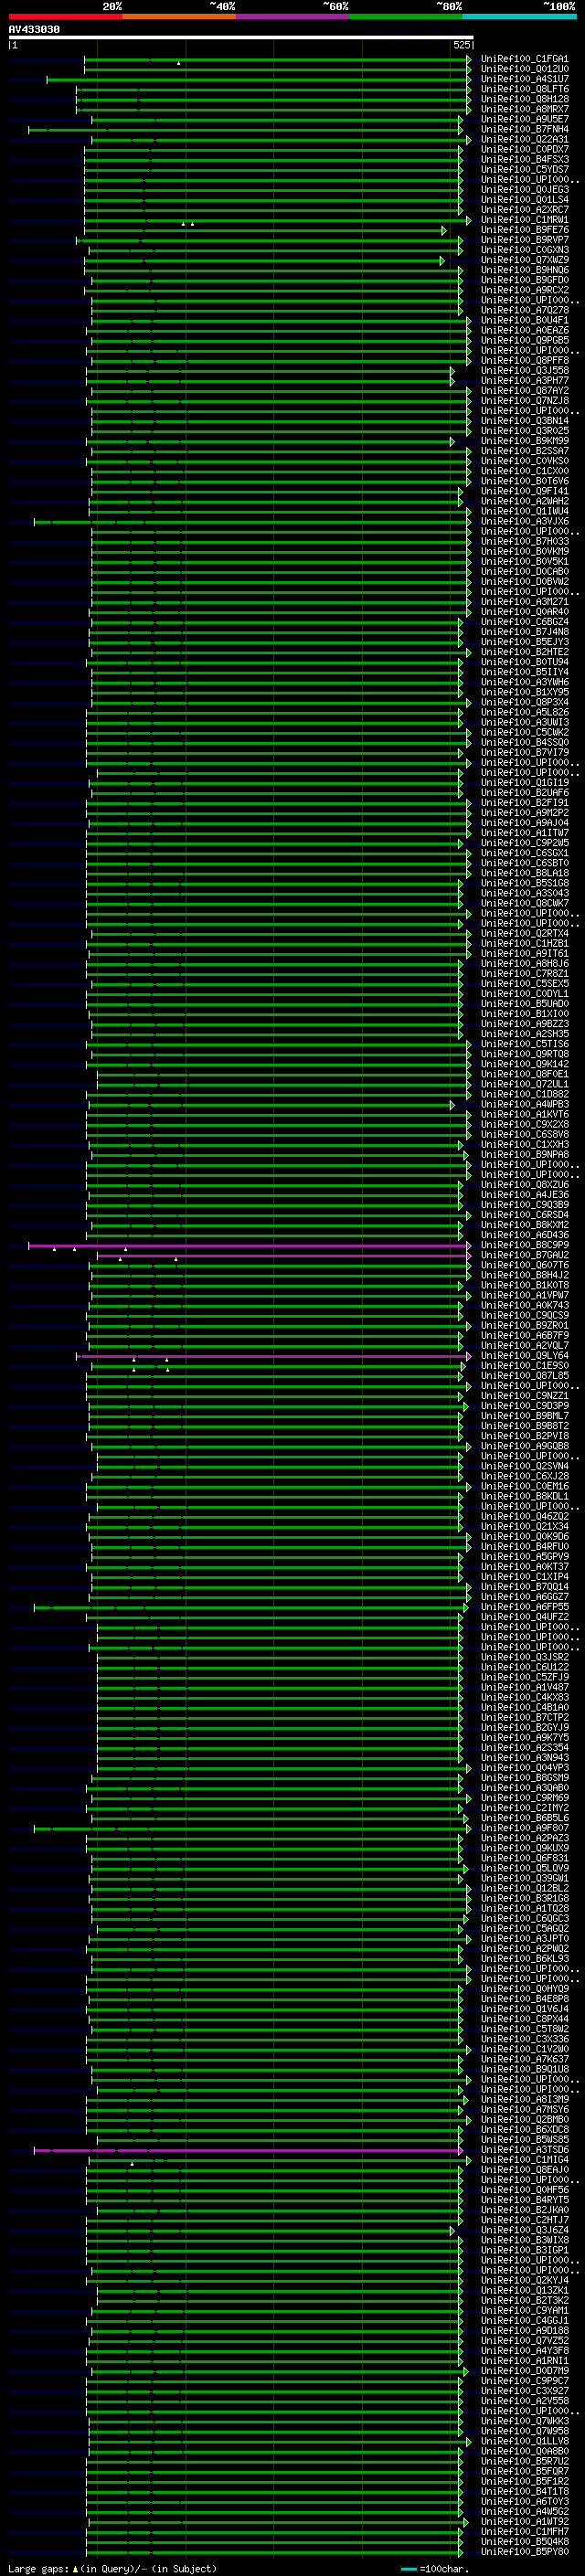The width and height of the screenshot is (585, 2576).
Task: Click the query end position 525
Action: point(461,45)
